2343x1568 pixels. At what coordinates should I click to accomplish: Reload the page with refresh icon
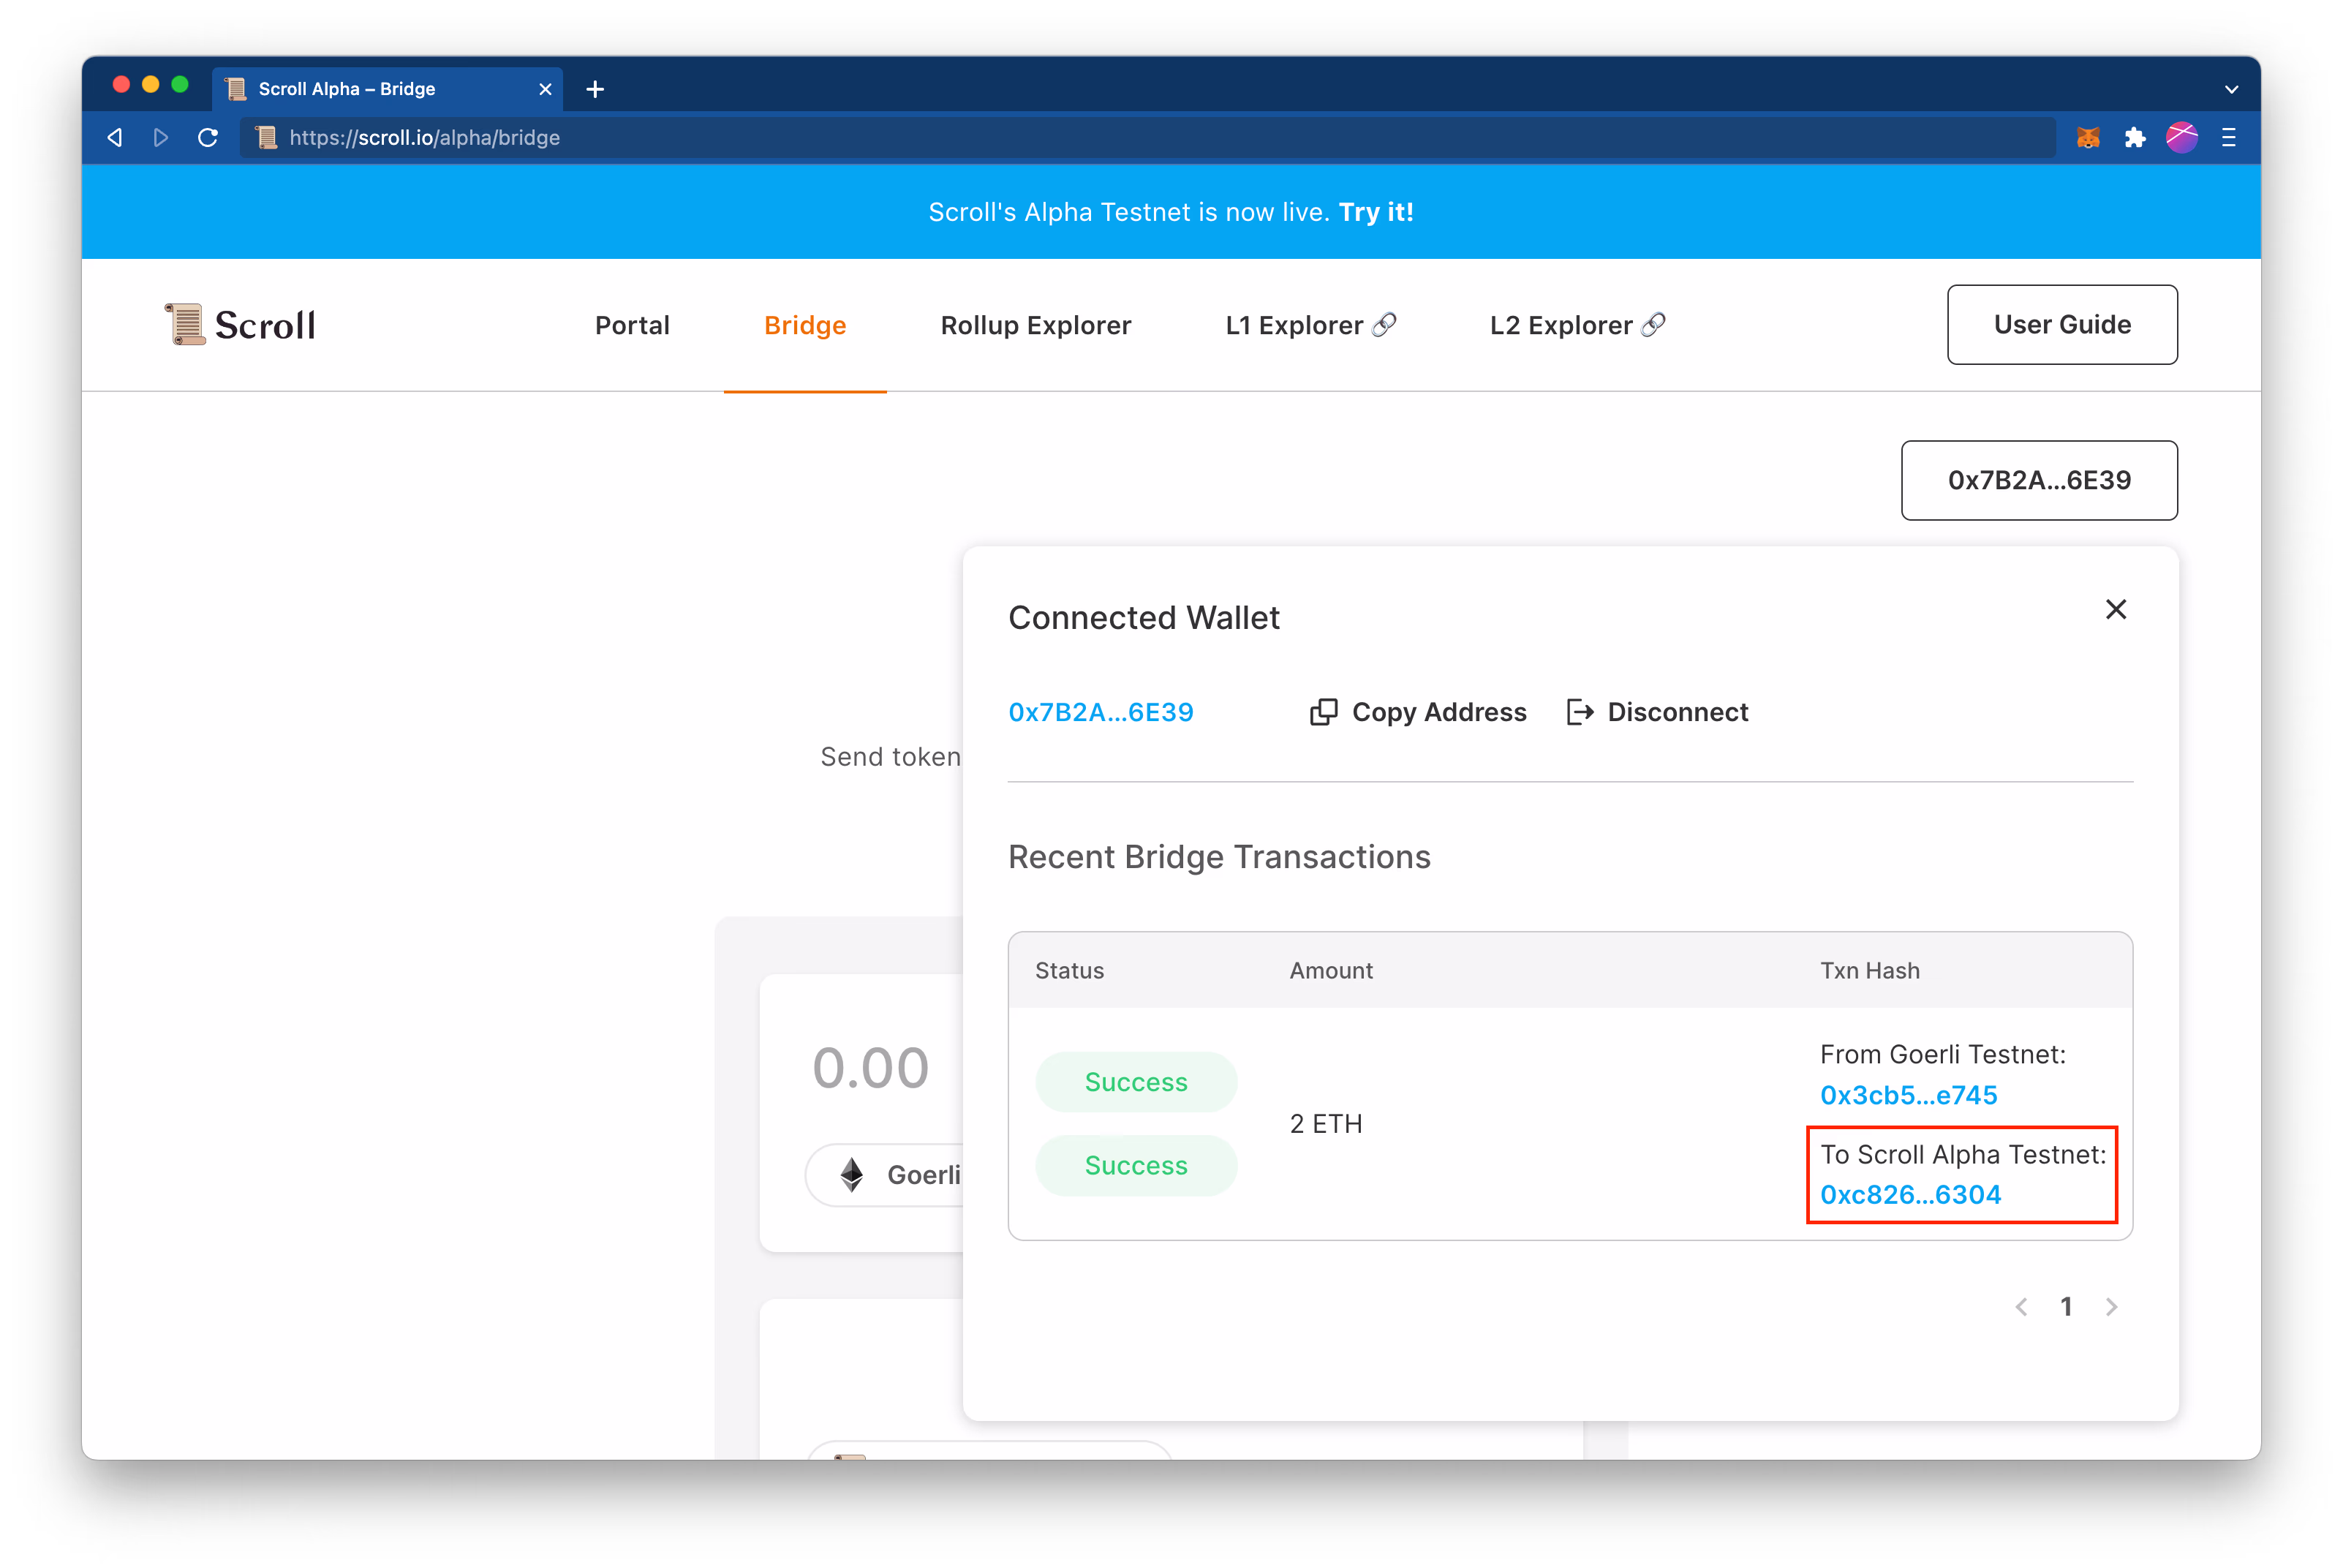[208, 138]
